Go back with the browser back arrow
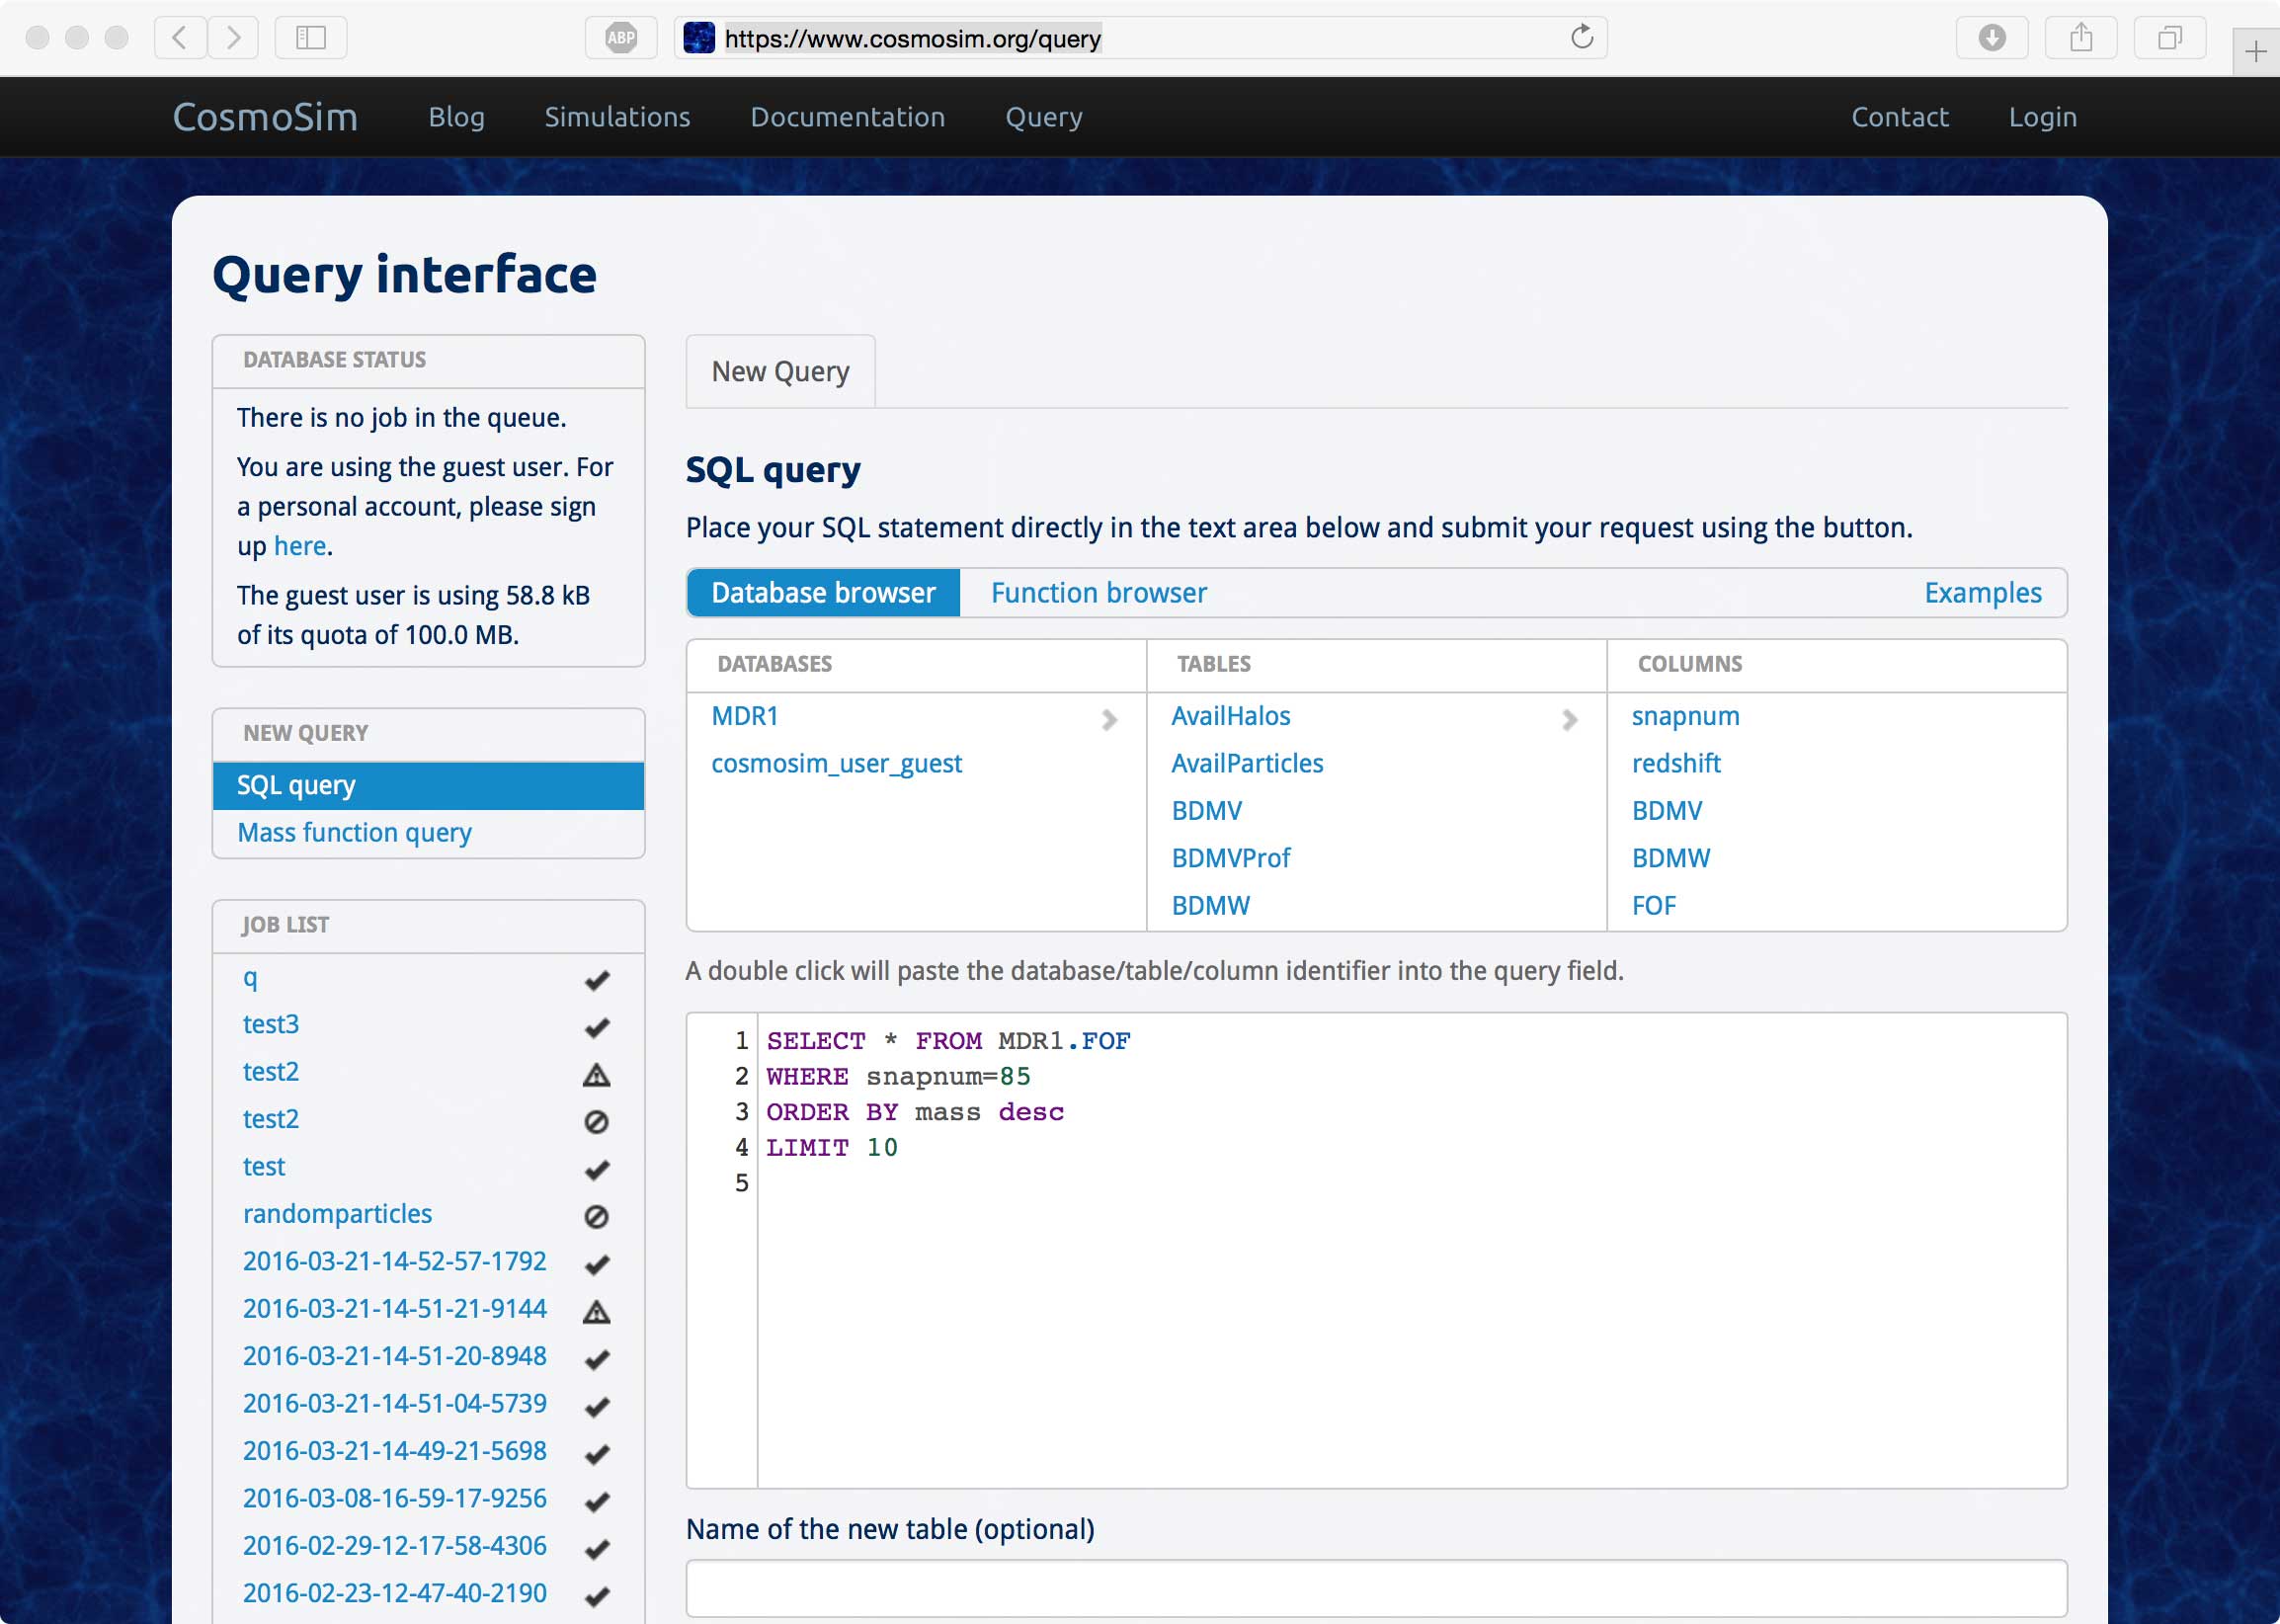Screen dimensions: 2280x1624 180,38
